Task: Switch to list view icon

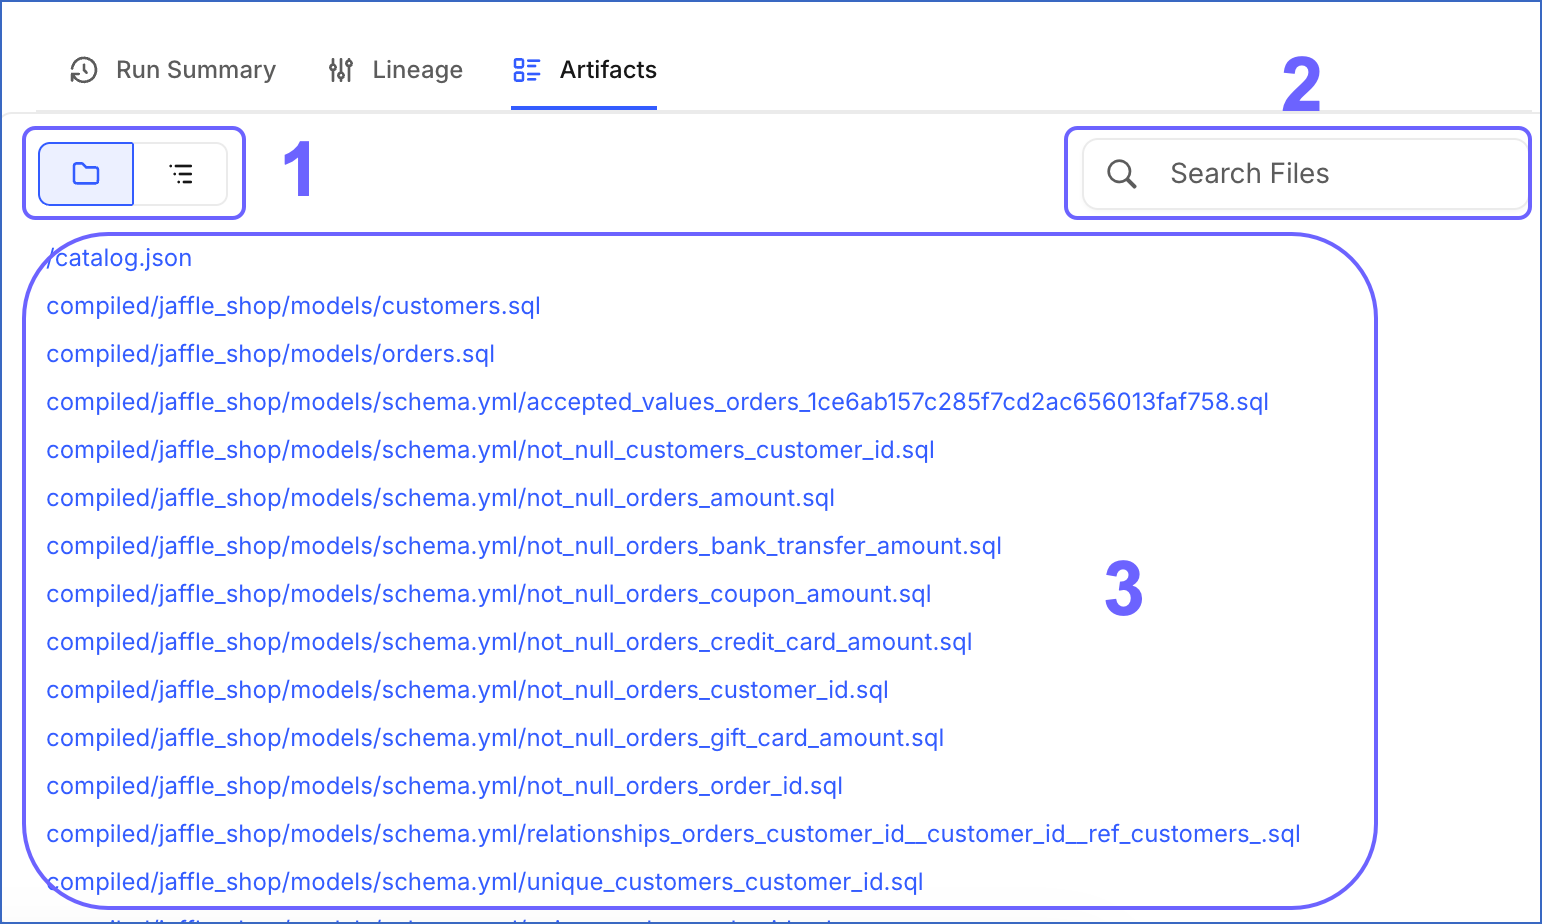Action: tap(181, 174)
